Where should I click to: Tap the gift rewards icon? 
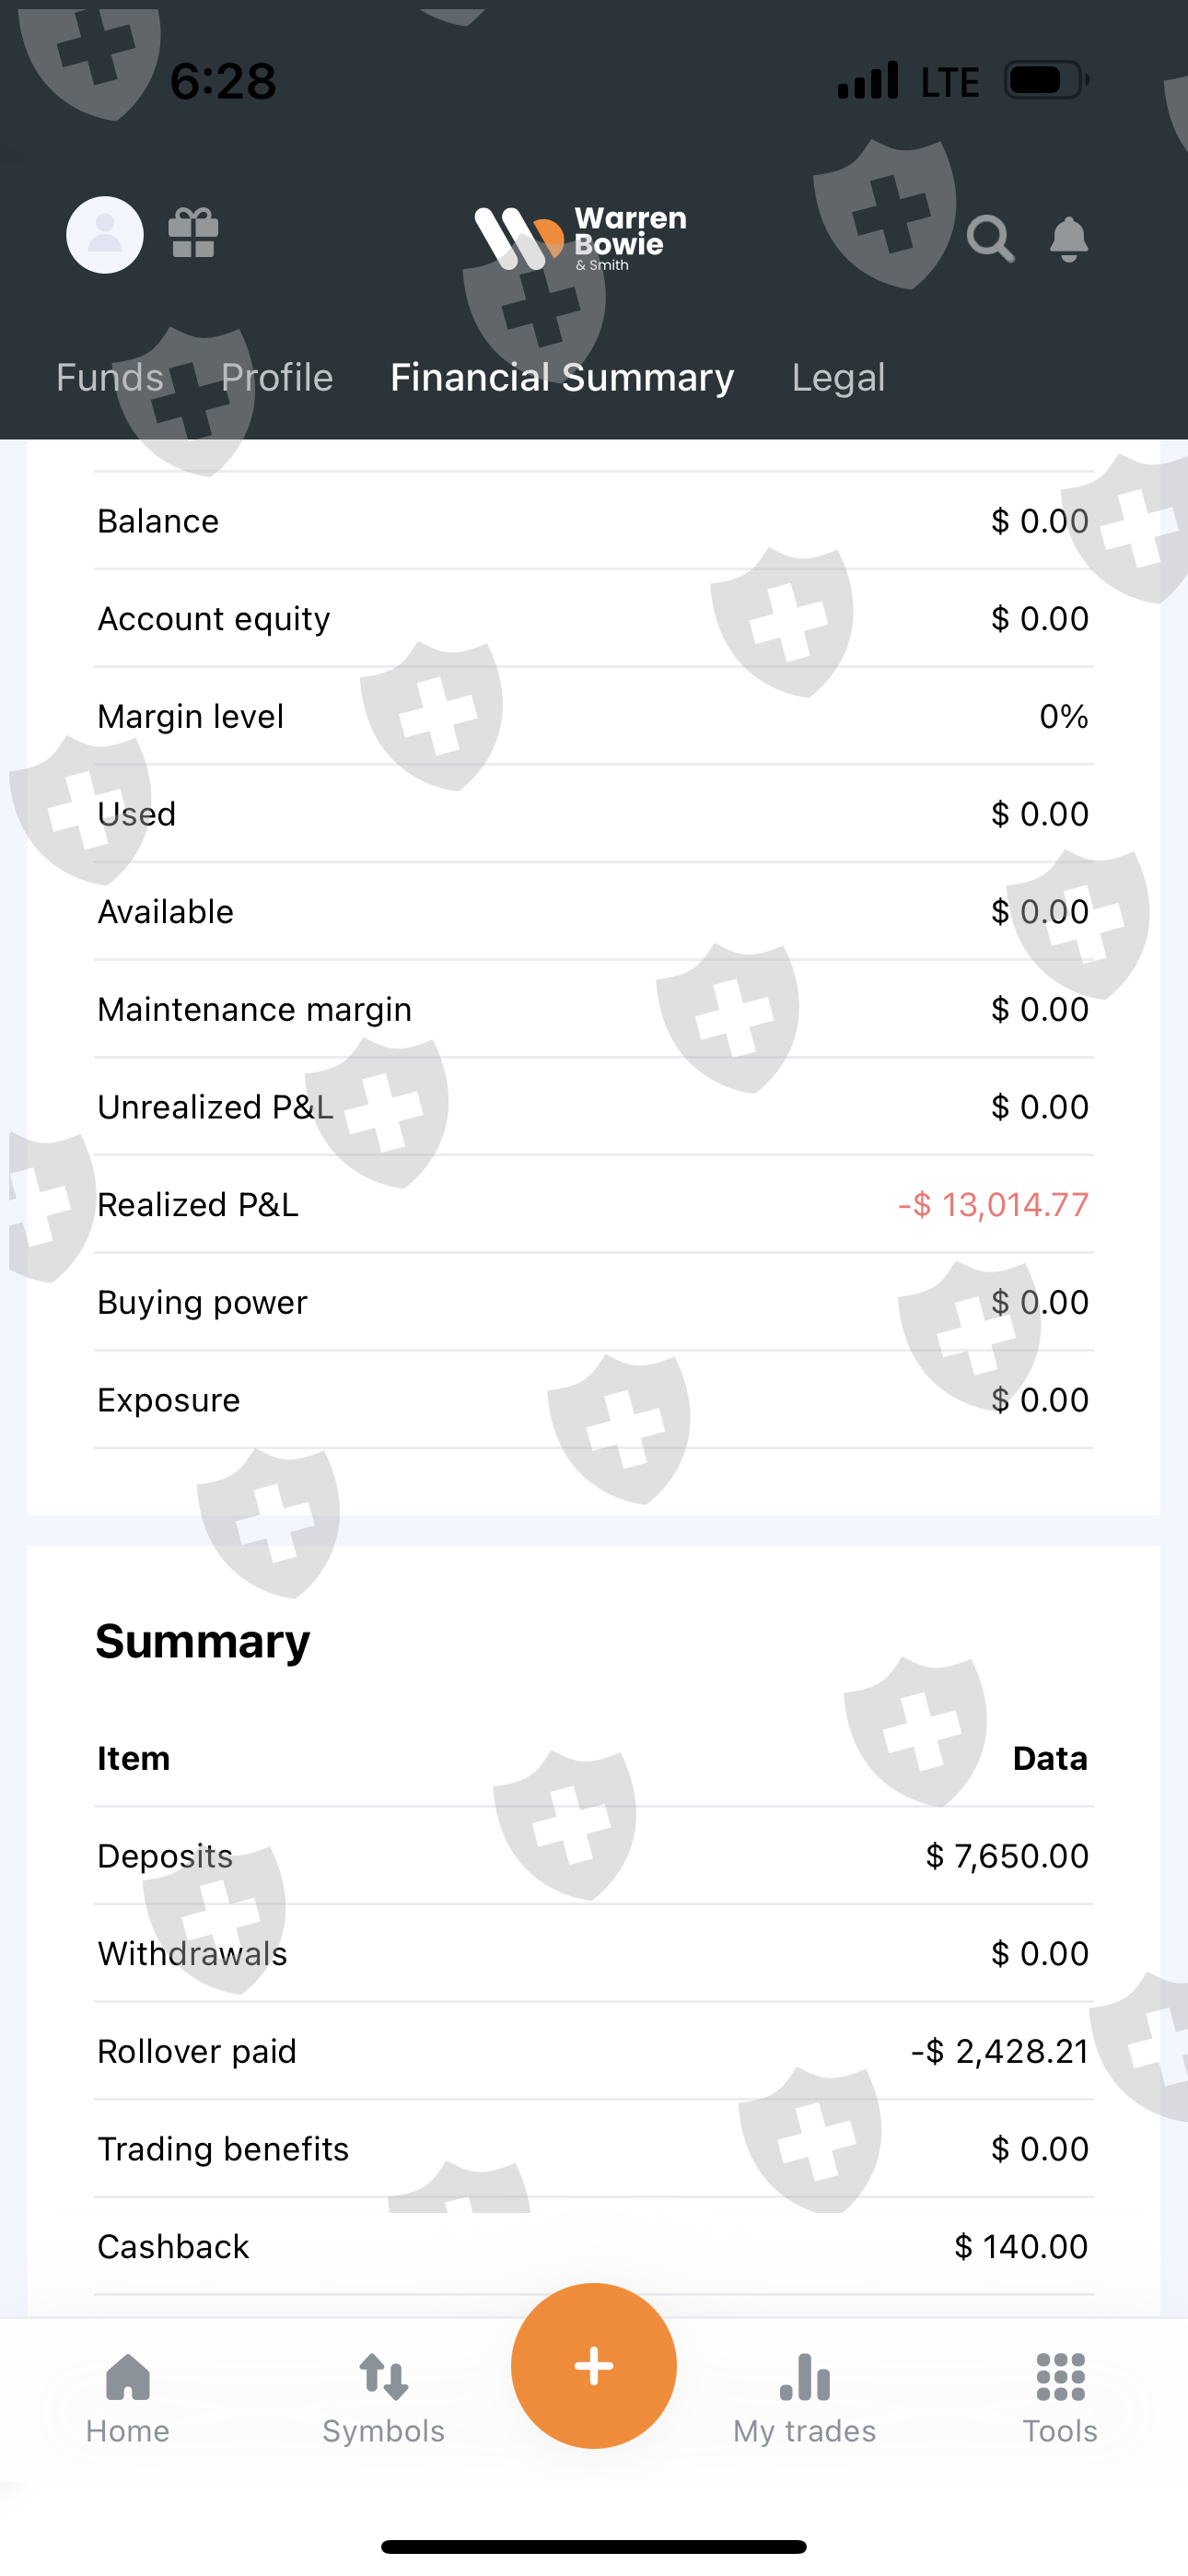pyautogui.click(x=193, y=233)
